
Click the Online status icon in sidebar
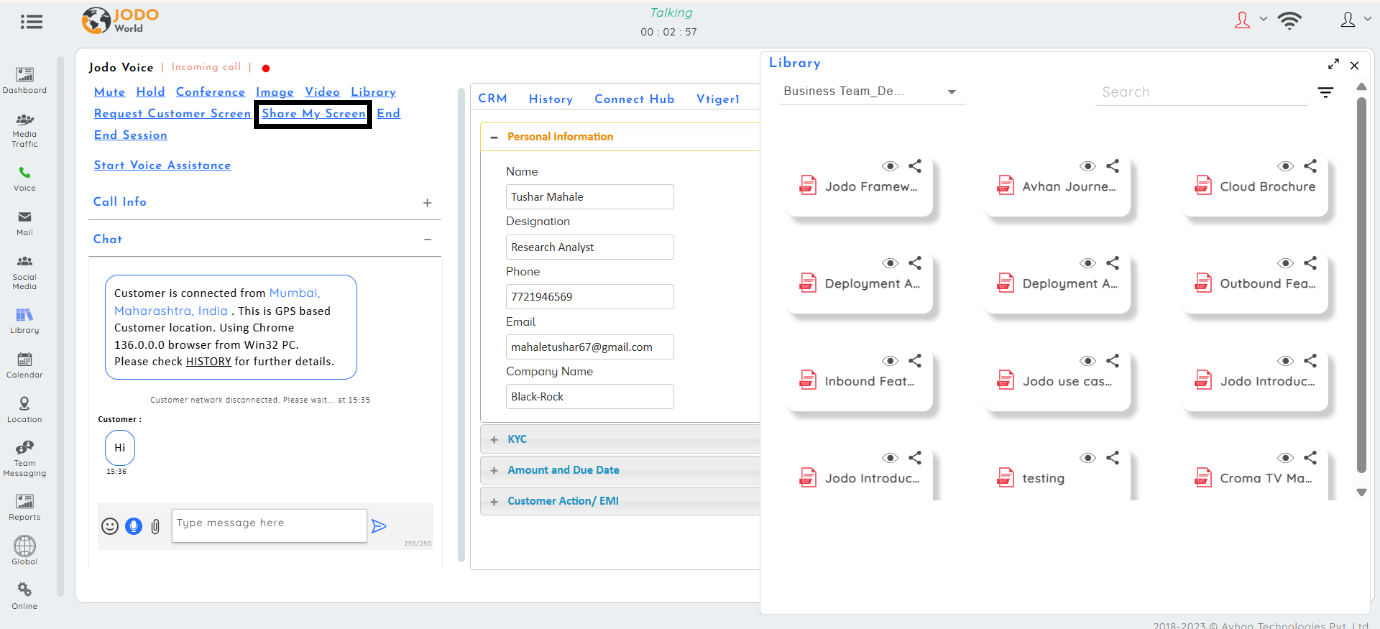tap(24, 590)
